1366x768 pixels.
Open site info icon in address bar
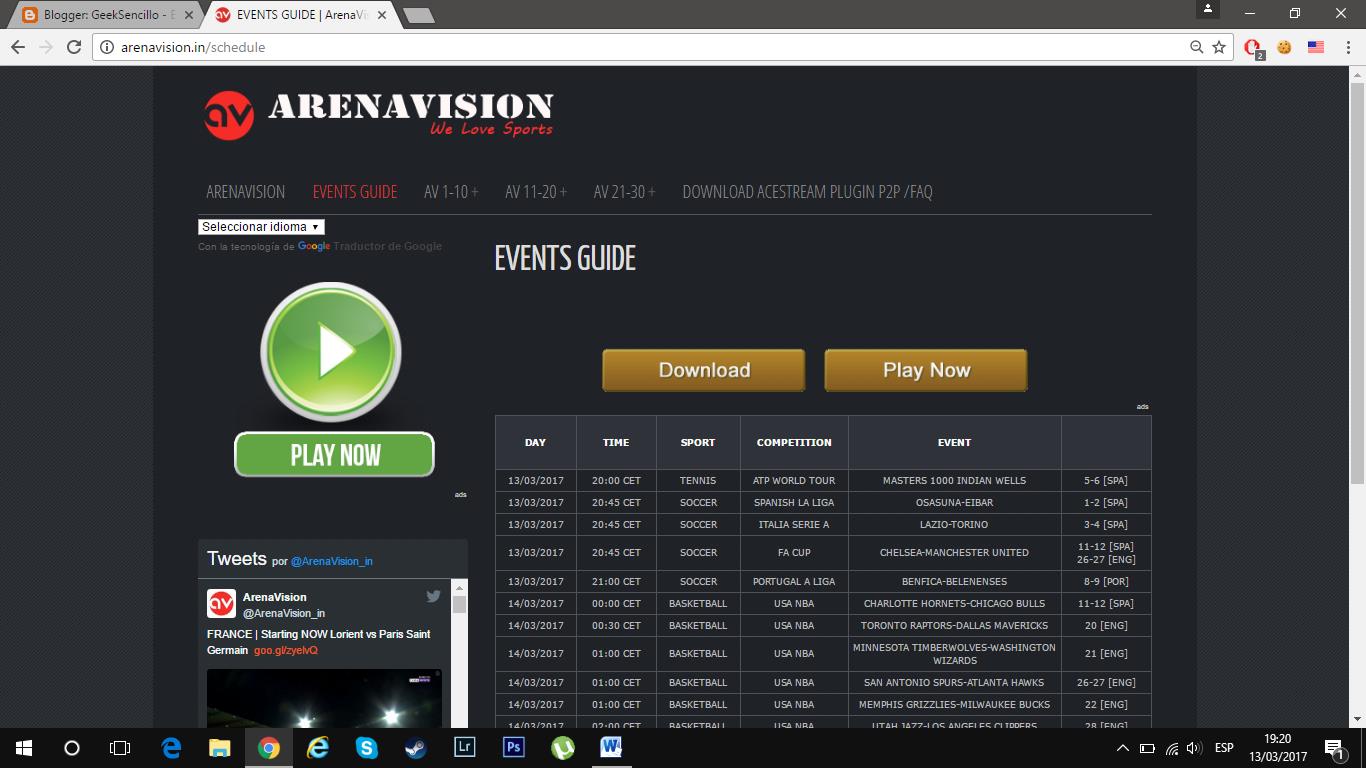107,47
